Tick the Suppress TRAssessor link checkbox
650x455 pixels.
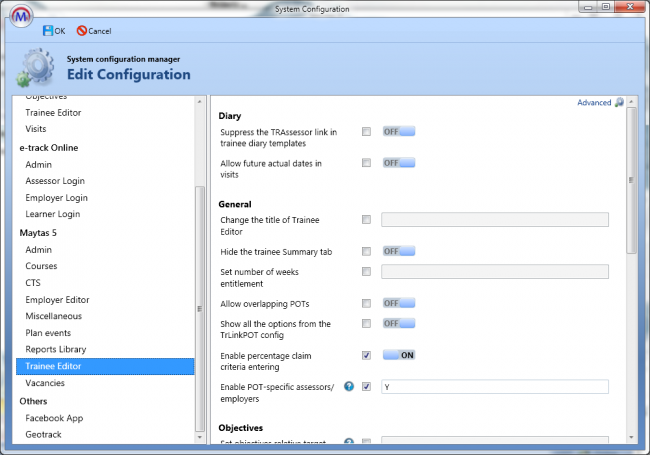pos(367,132)
